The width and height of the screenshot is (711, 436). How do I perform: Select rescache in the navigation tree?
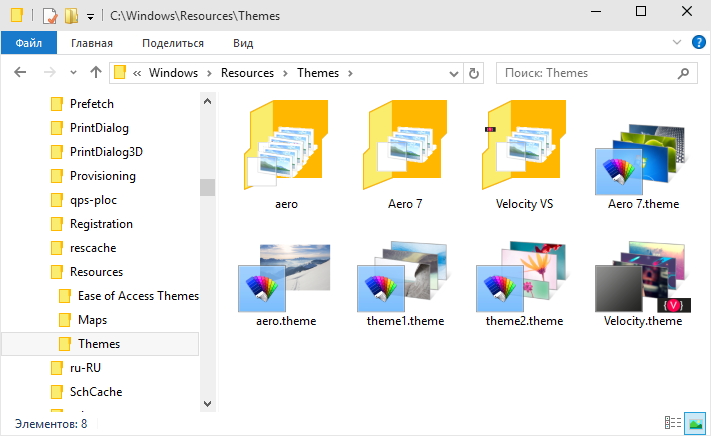click(93, 248)
